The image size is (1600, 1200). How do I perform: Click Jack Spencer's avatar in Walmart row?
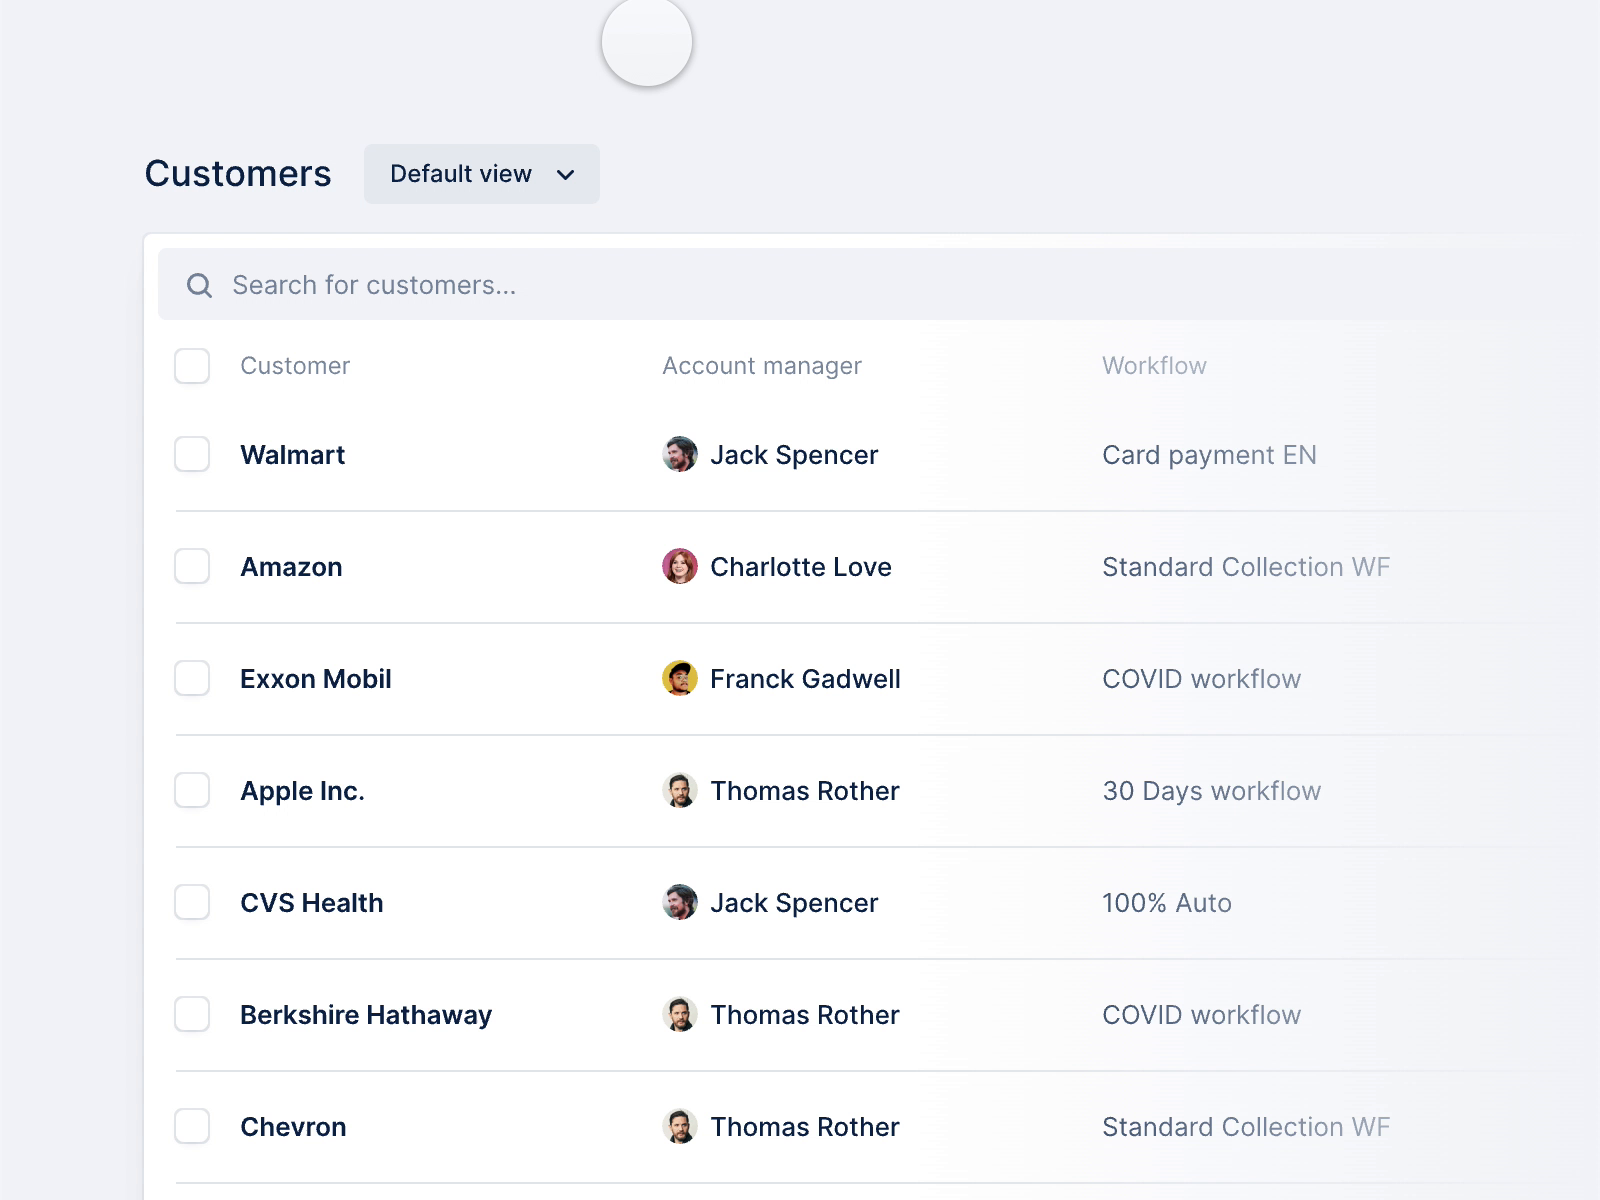(680, 454)
